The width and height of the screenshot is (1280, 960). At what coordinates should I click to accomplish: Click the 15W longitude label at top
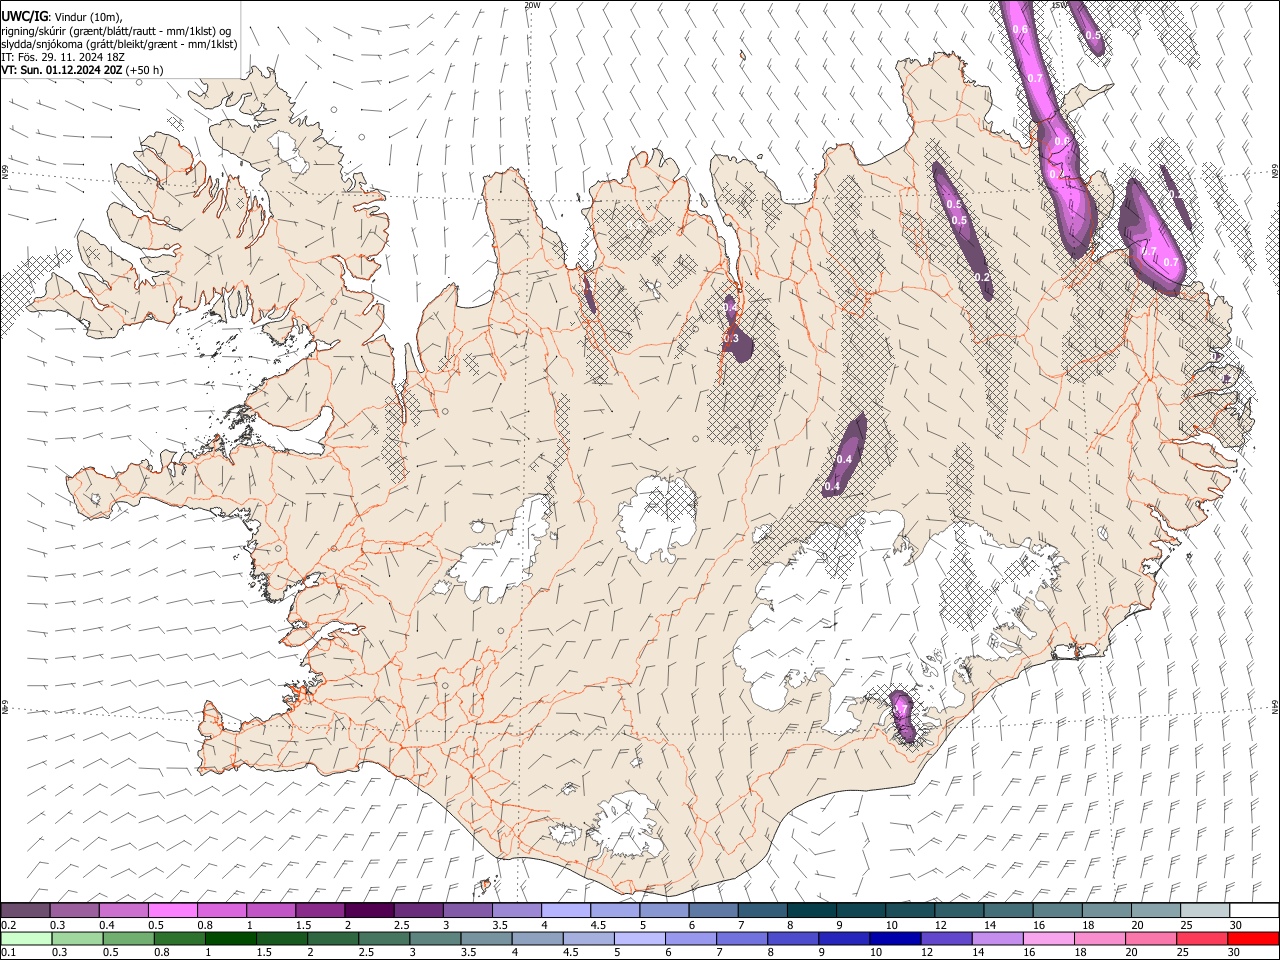coord(1059,5)
